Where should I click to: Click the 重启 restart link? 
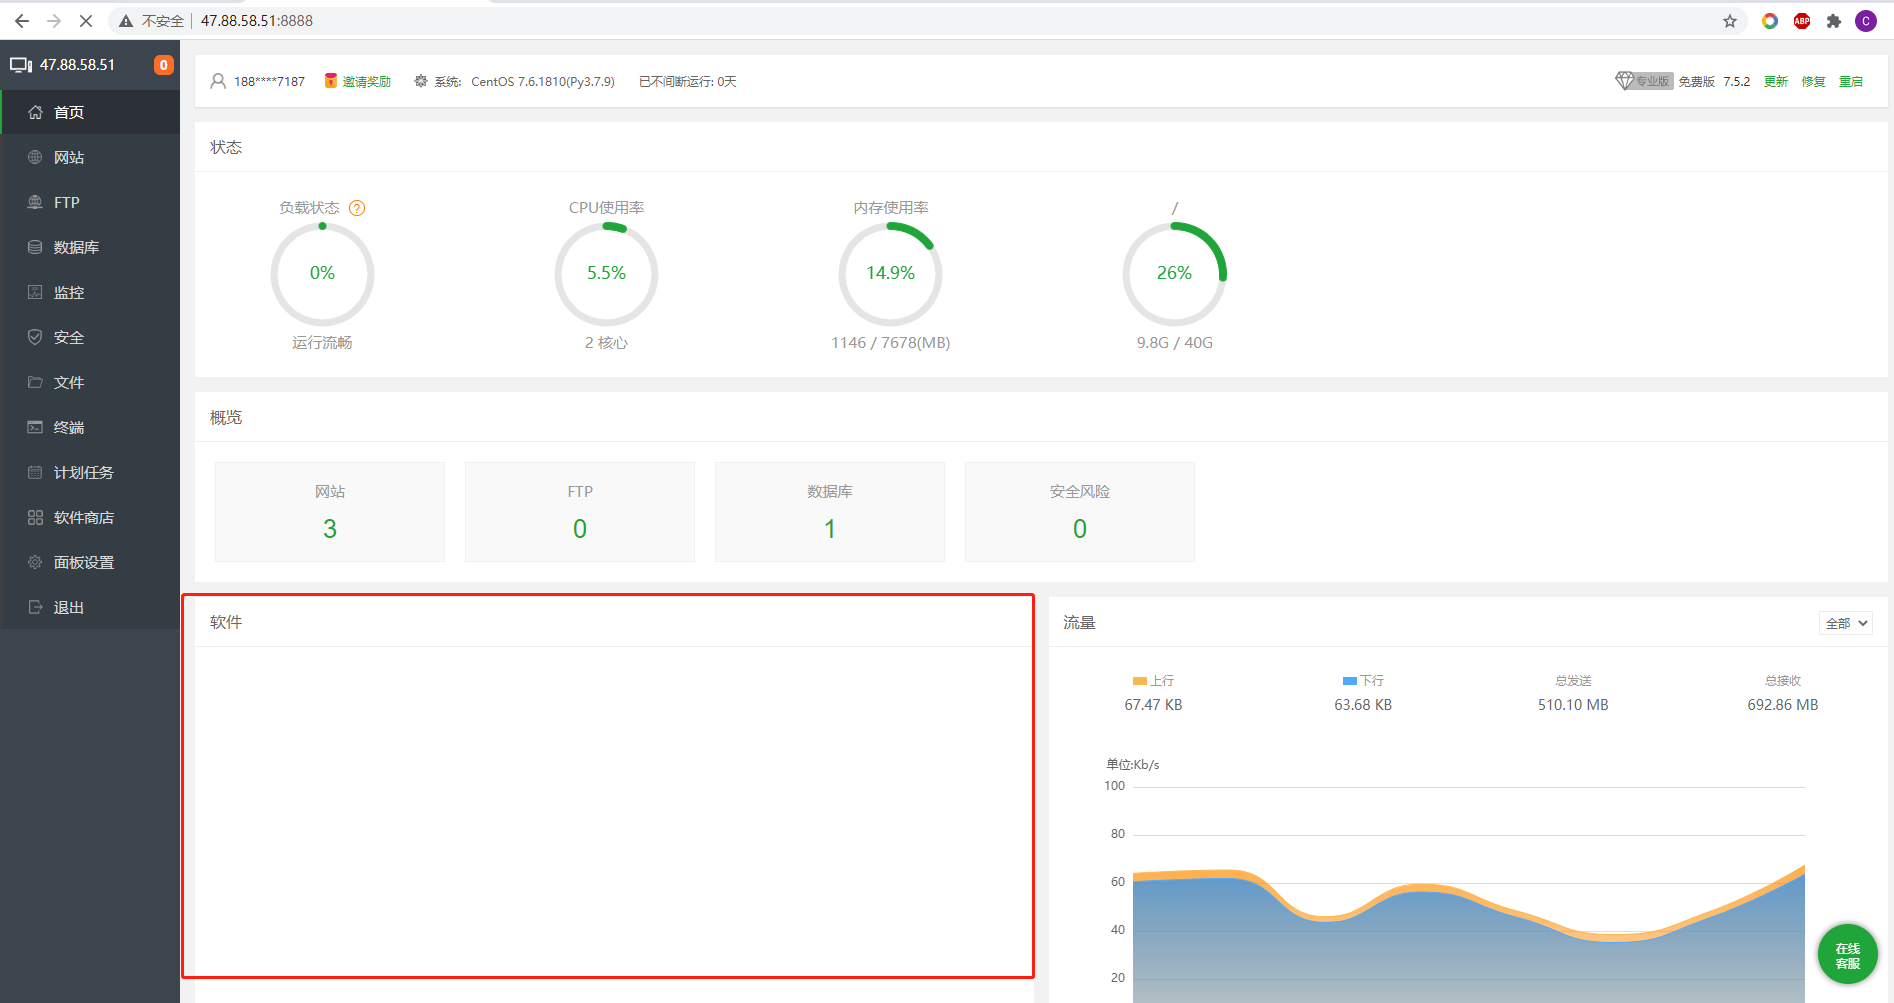(x=1851, y=81)
